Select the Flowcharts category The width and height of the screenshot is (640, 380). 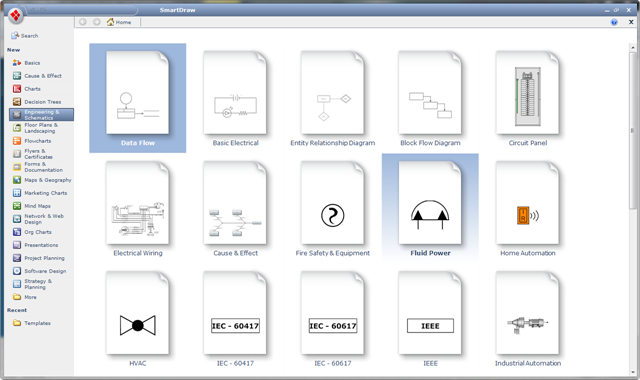pos(32,141)
